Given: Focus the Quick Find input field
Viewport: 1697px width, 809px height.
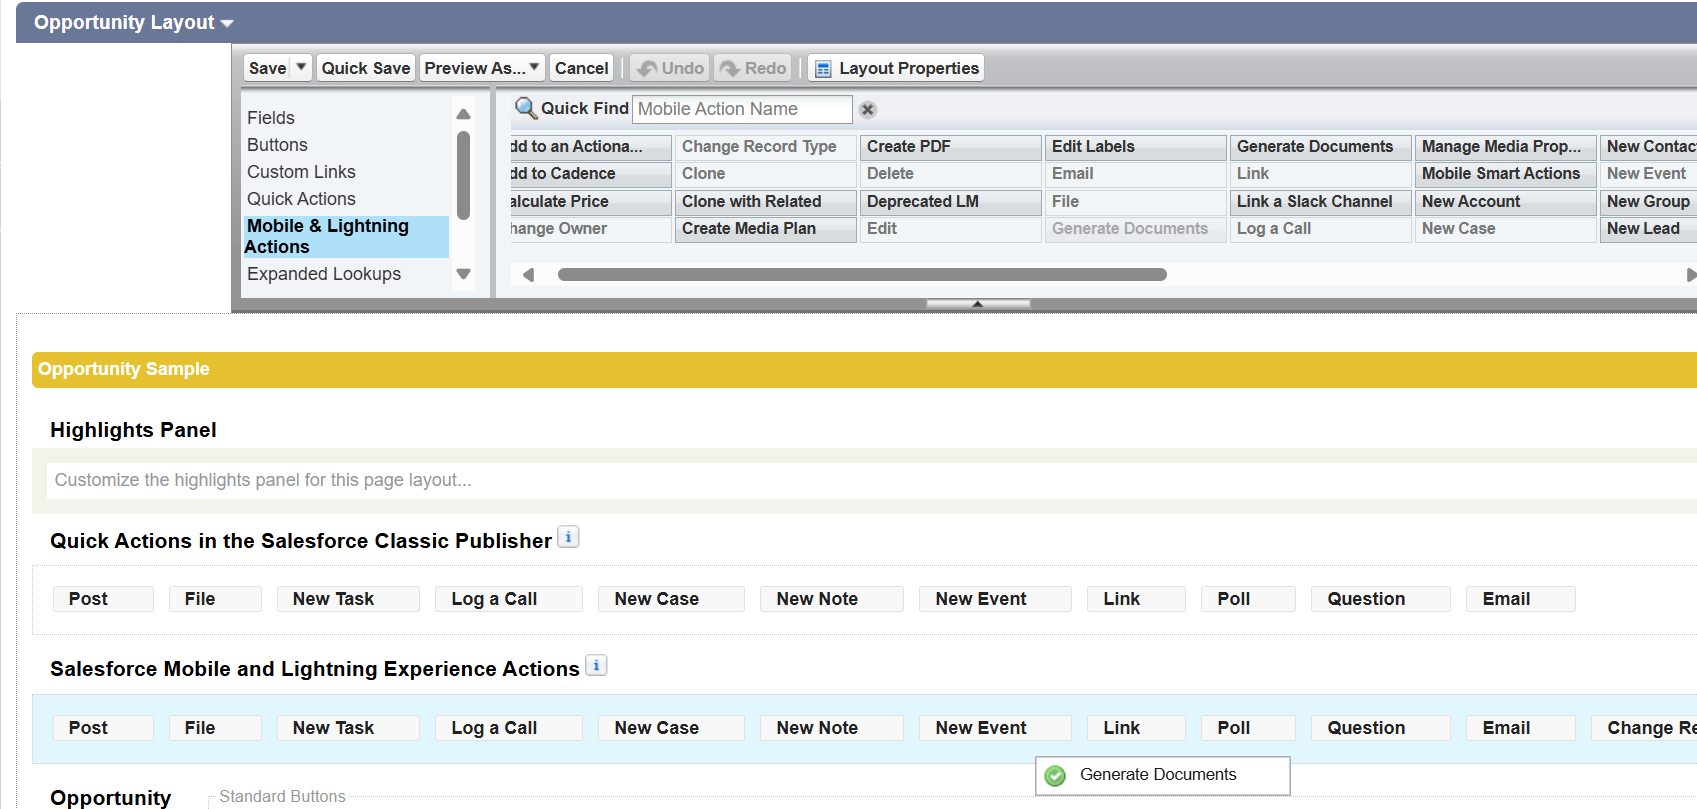Looking at the screenshot, I should point(741,109).
